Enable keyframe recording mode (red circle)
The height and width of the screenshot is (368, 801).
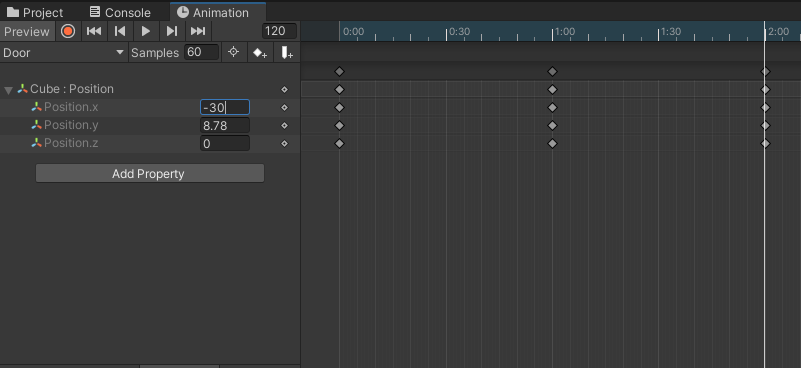[x=68, y=32]
